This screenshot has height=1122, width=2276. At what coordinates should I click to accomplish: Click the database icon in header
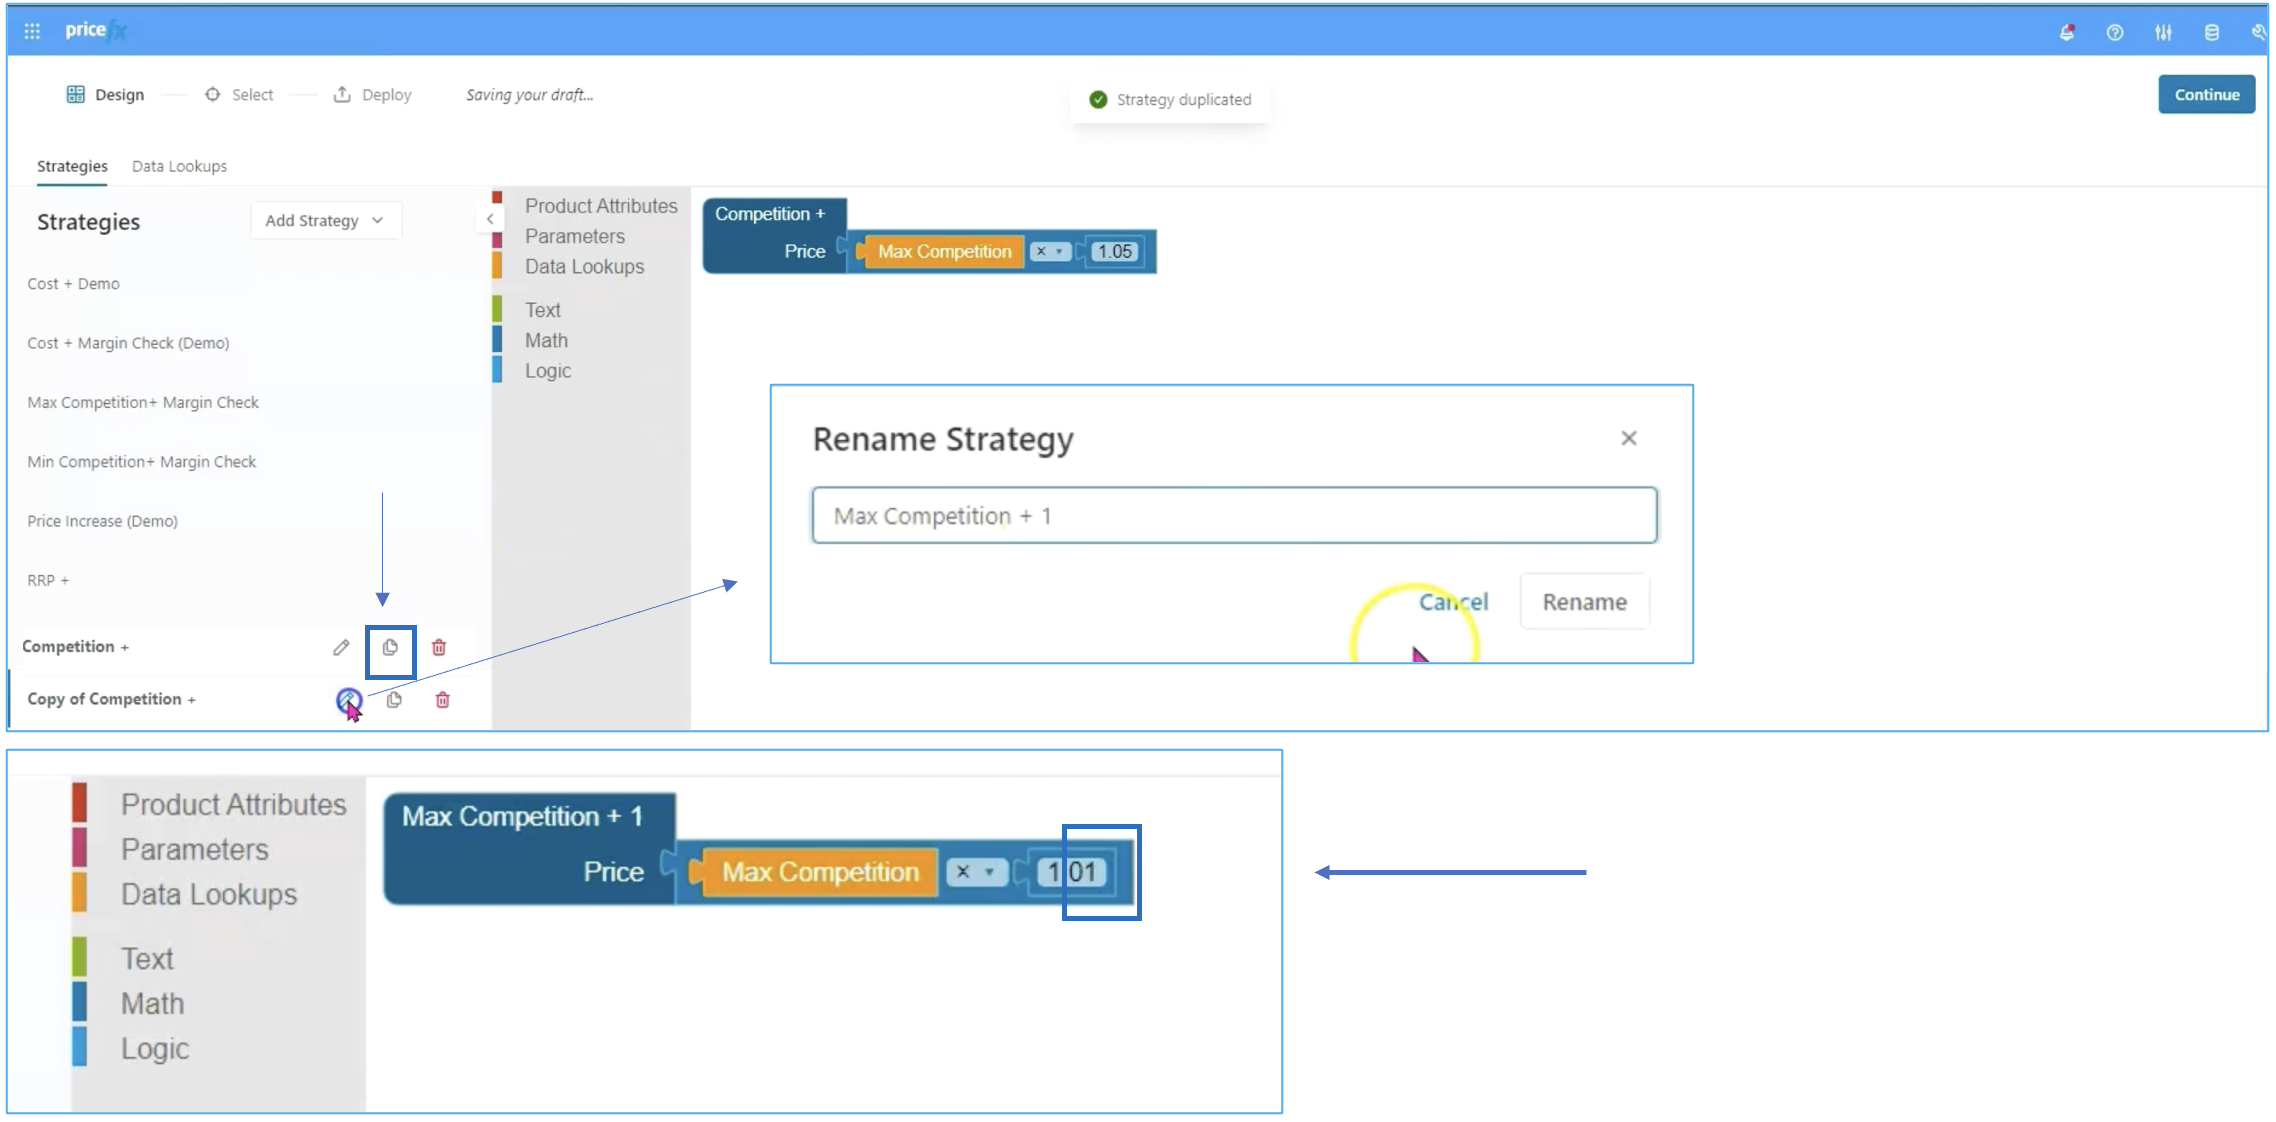pyautogui.click(x=2211, y=32)
